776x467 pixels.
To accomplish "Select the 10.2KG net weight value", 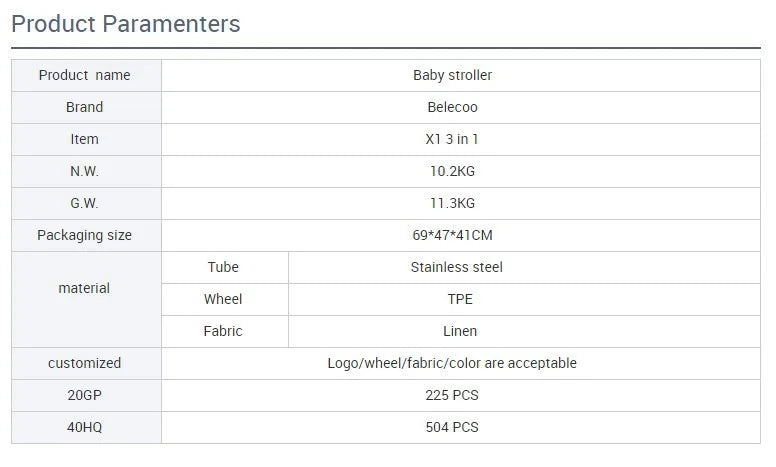I will [452, 171].
